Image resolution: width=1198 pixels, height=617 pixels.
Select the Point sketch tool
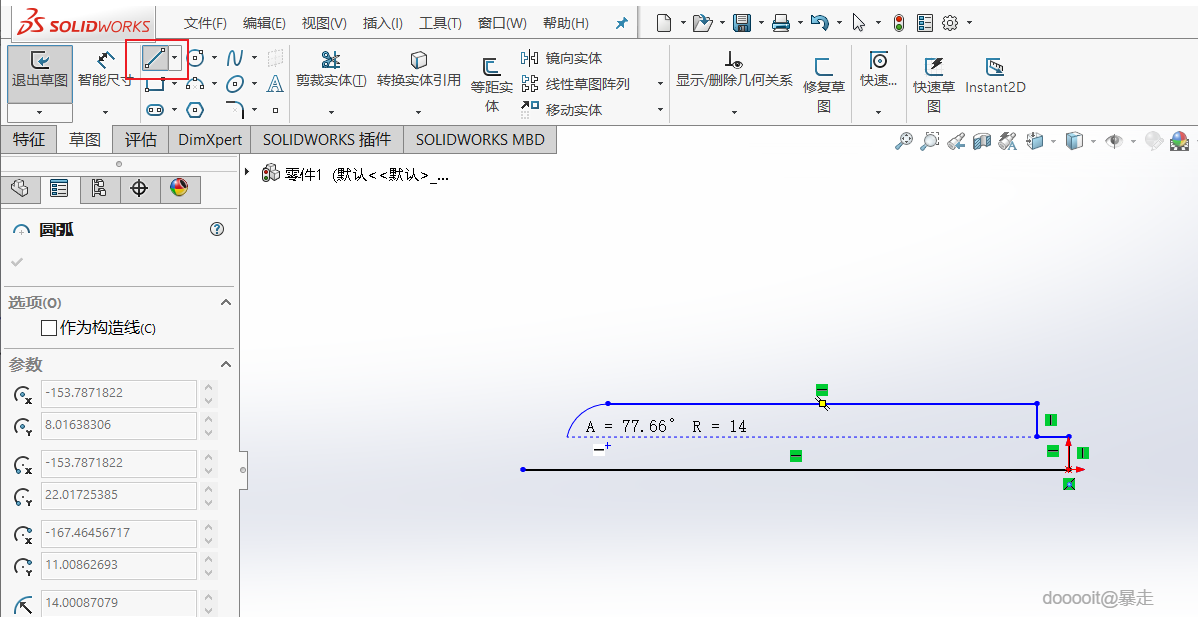tap(275, 110)
